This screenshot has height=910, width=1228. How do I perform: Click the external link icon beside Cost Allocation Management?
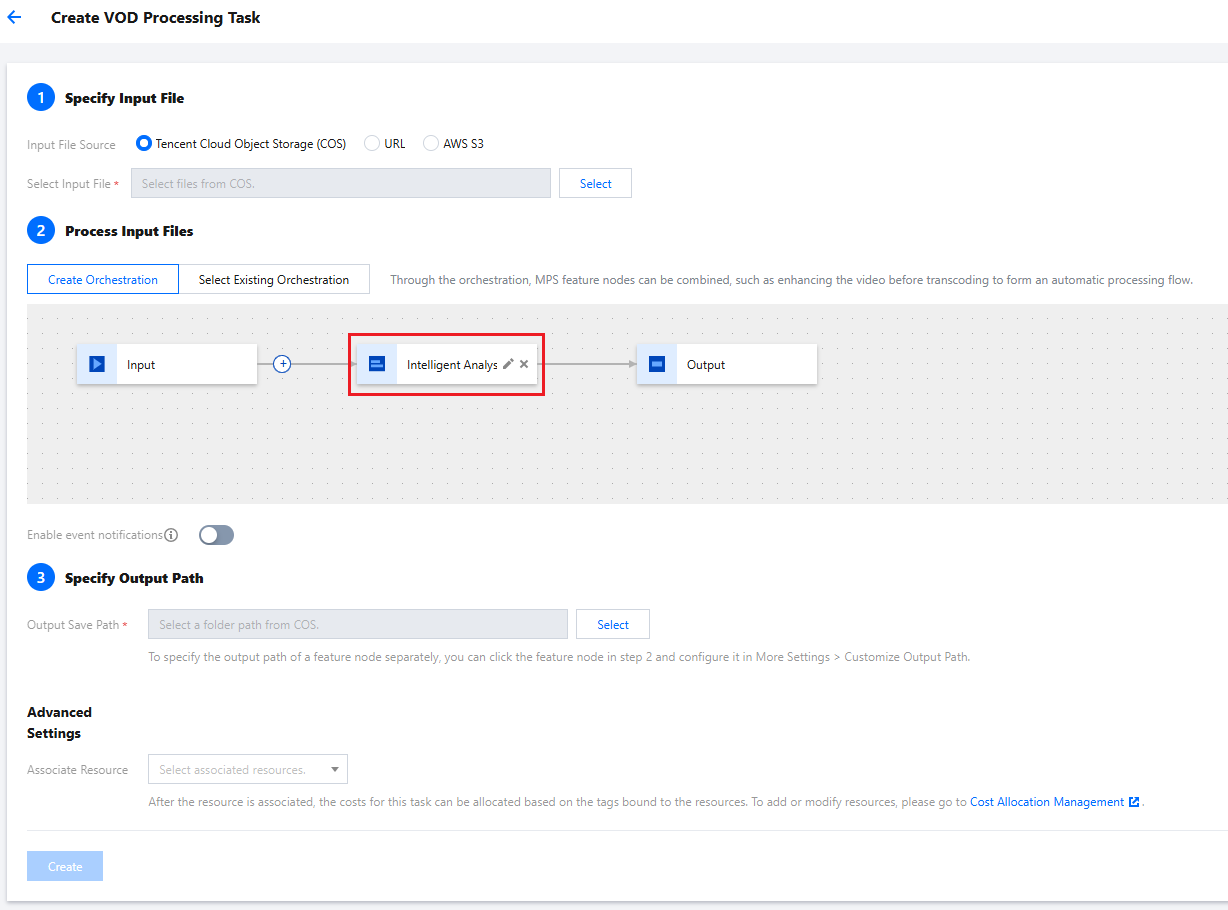click(x=1134, y=802)
